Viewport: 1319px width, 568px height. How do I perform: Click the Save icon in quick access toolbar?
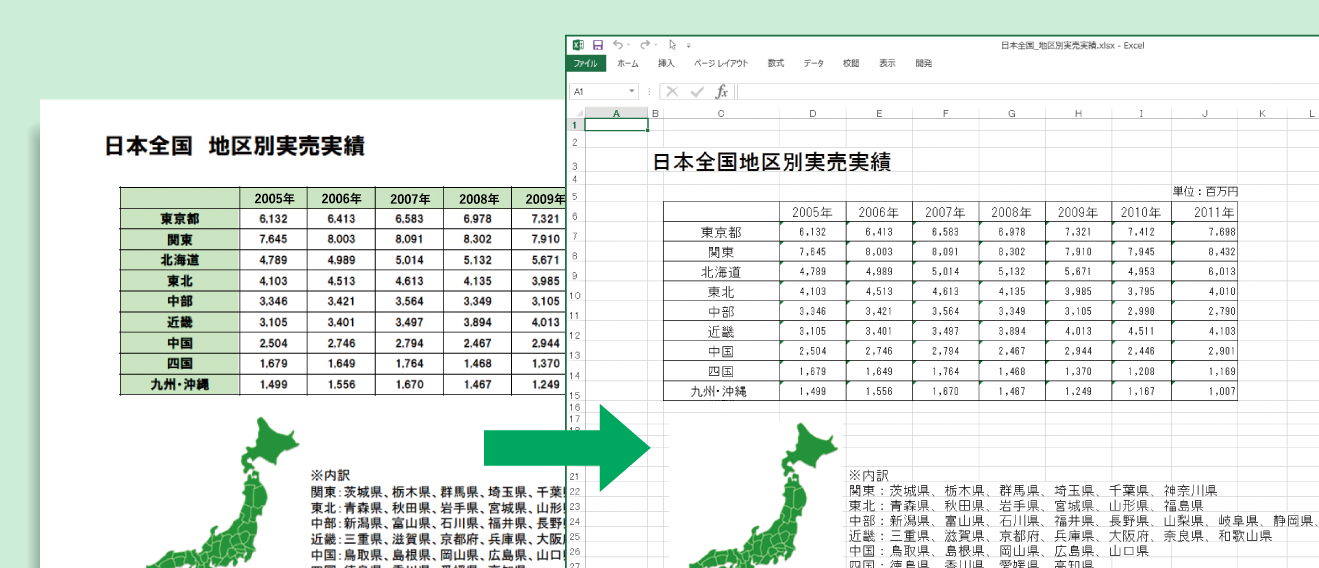pyautogui.click(x=597, y=45)
